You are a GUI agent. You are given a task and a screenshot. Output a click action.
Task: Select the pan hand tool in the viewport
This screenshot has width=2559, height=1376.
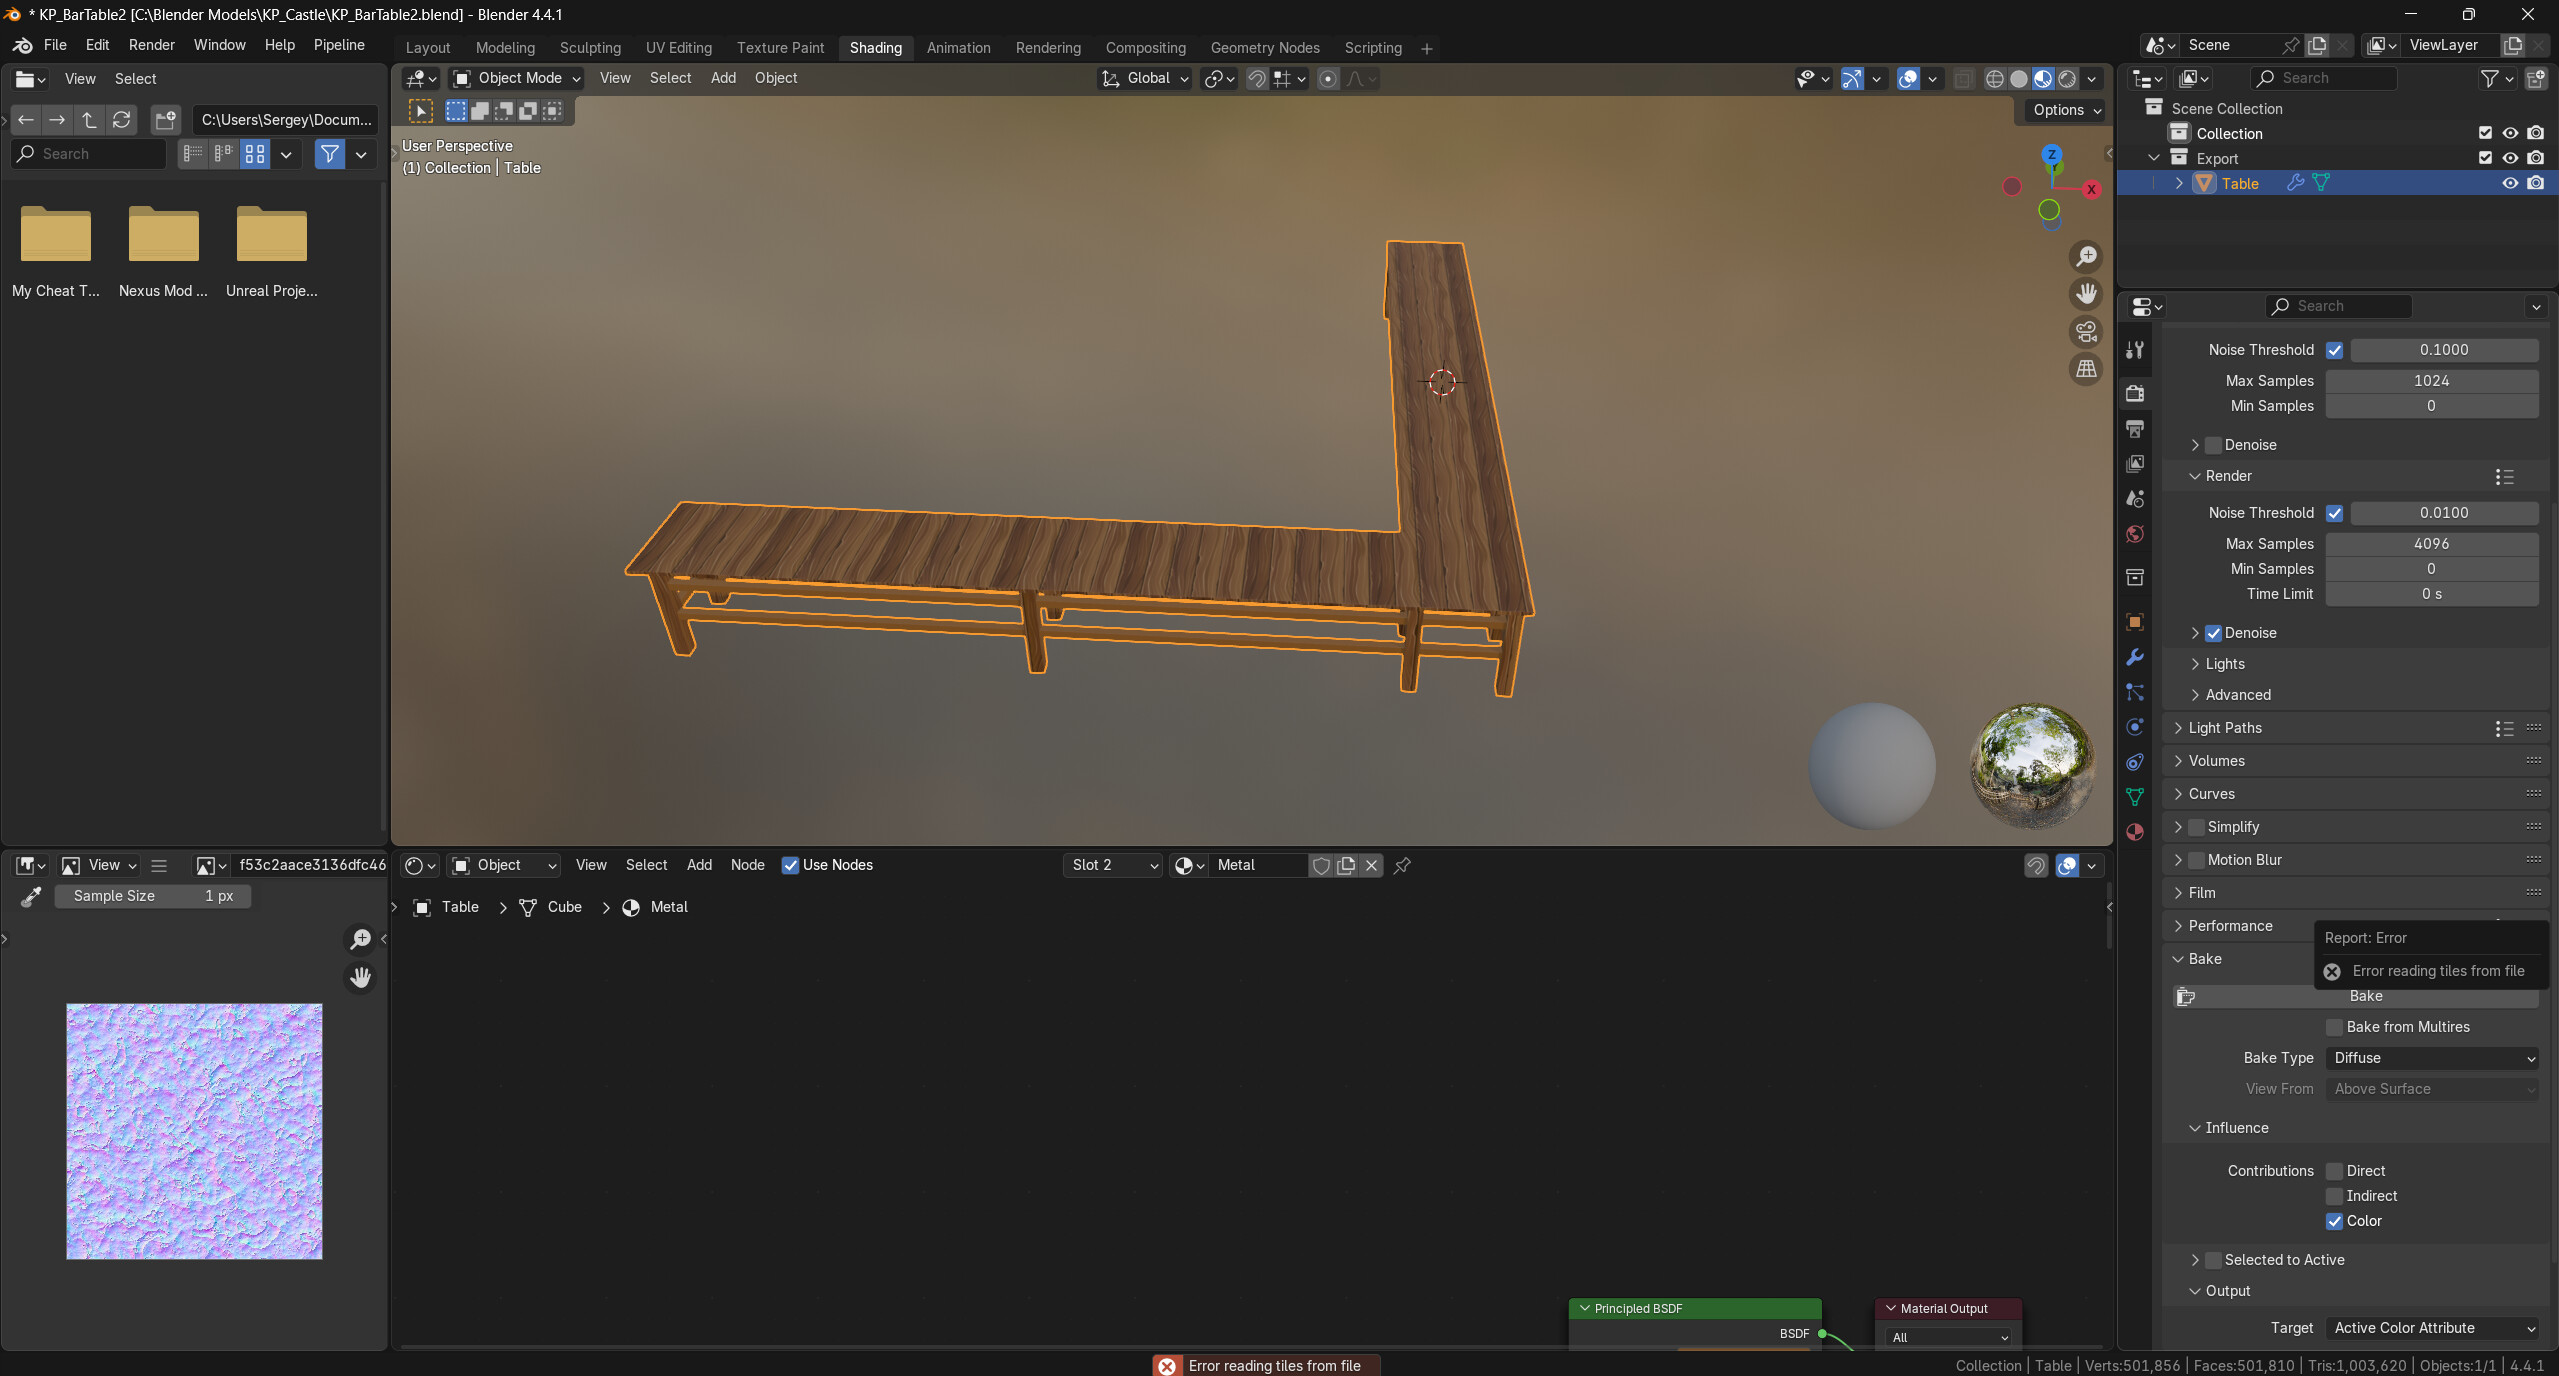[2086, 294]
